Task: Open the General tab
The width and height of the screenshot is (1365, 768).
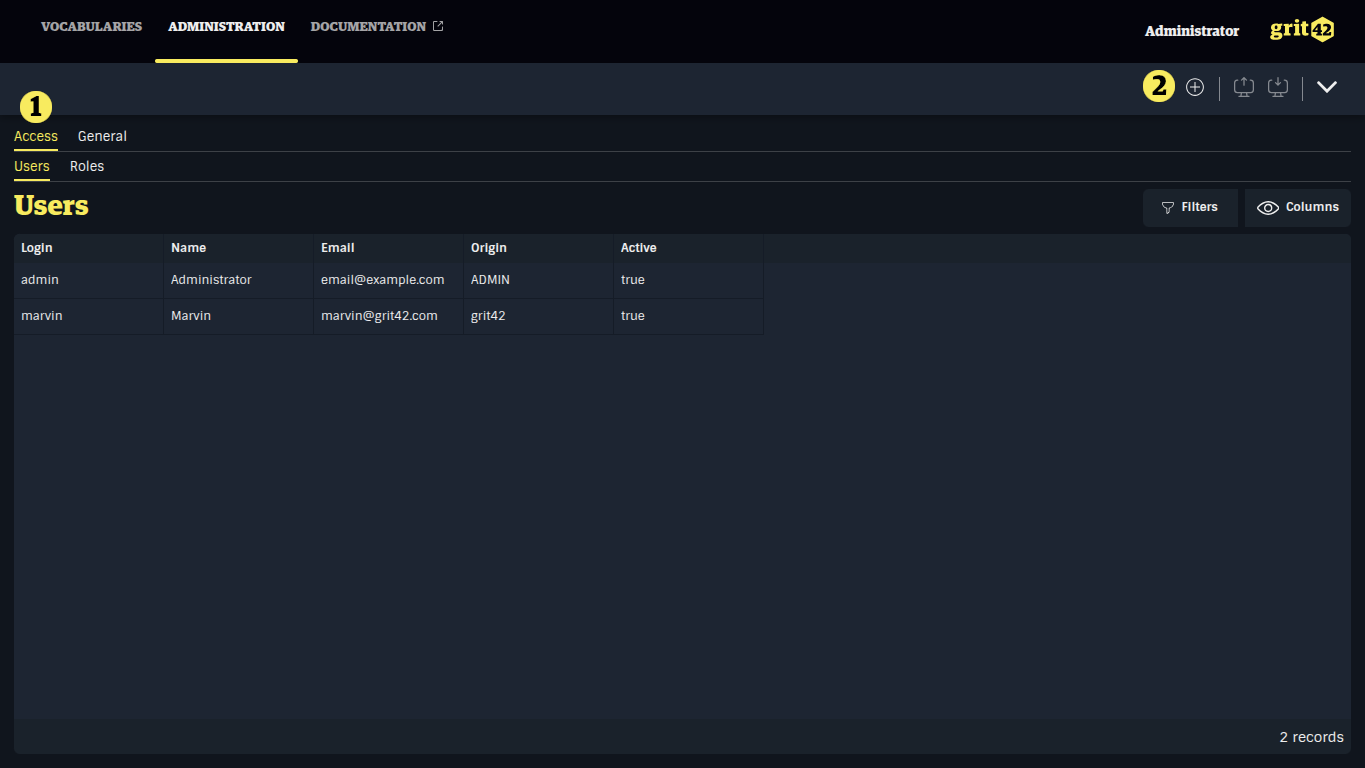Action: click(x=102, y=136)
